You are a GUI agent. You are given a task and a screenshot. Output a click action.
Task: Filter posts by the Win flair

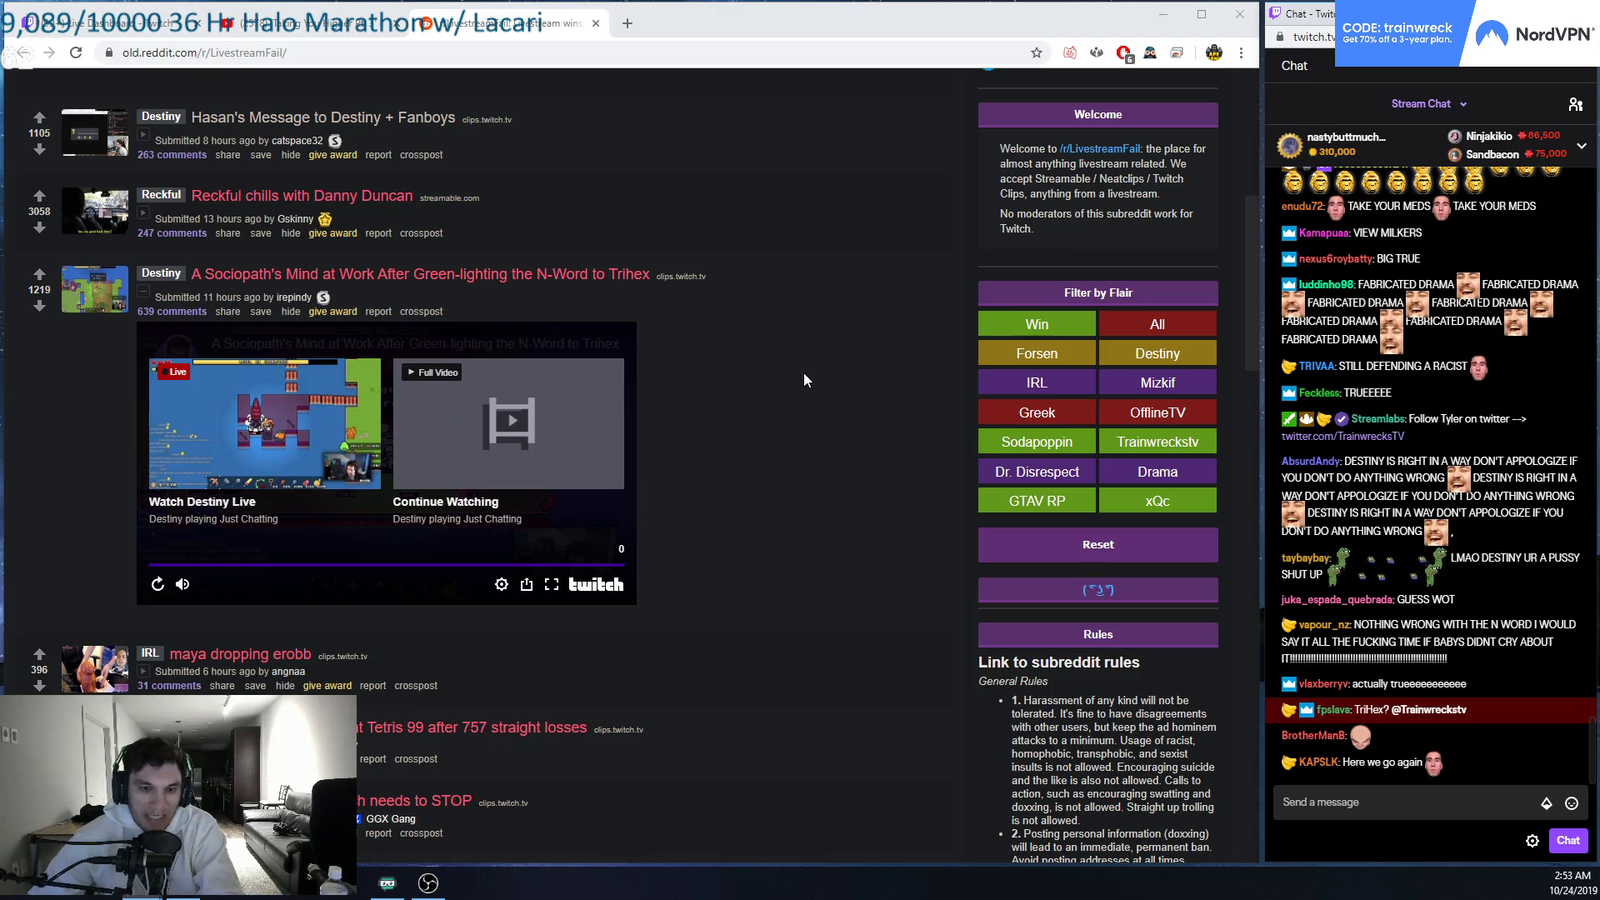tap(1037, 324)
